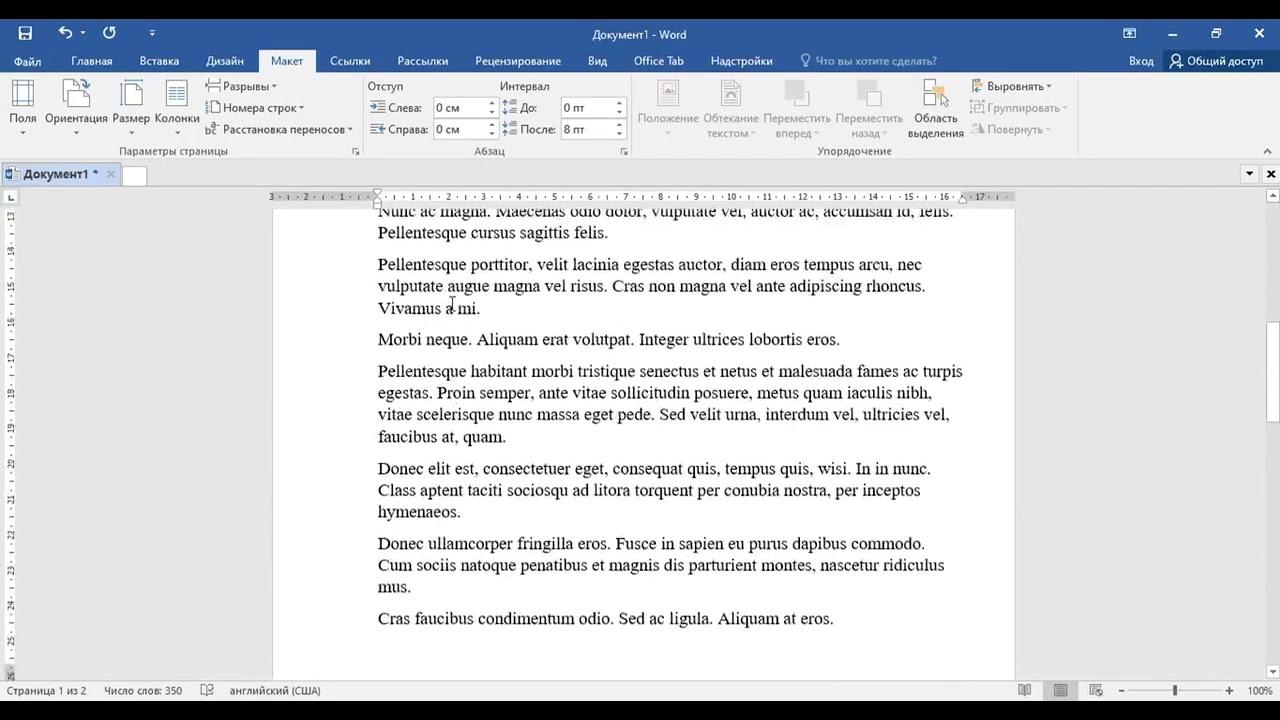Open the Ориентация page orientation tool

[x=76, y=108]
